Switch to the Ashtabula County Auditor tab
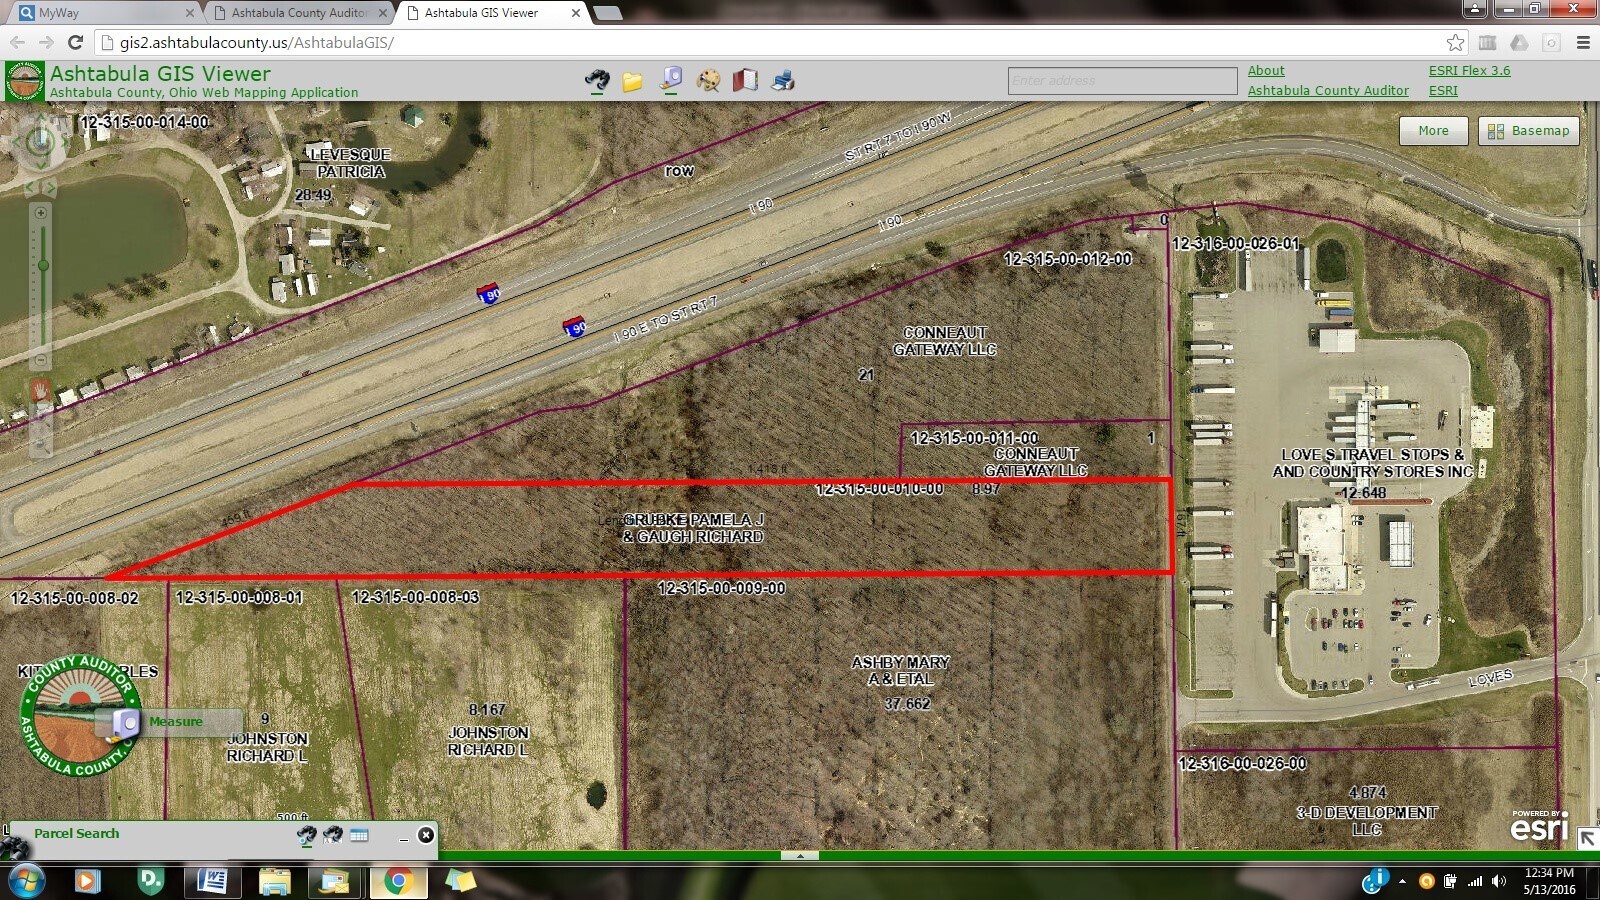Viewport: 1600px width, 900px height. (295, 13)
